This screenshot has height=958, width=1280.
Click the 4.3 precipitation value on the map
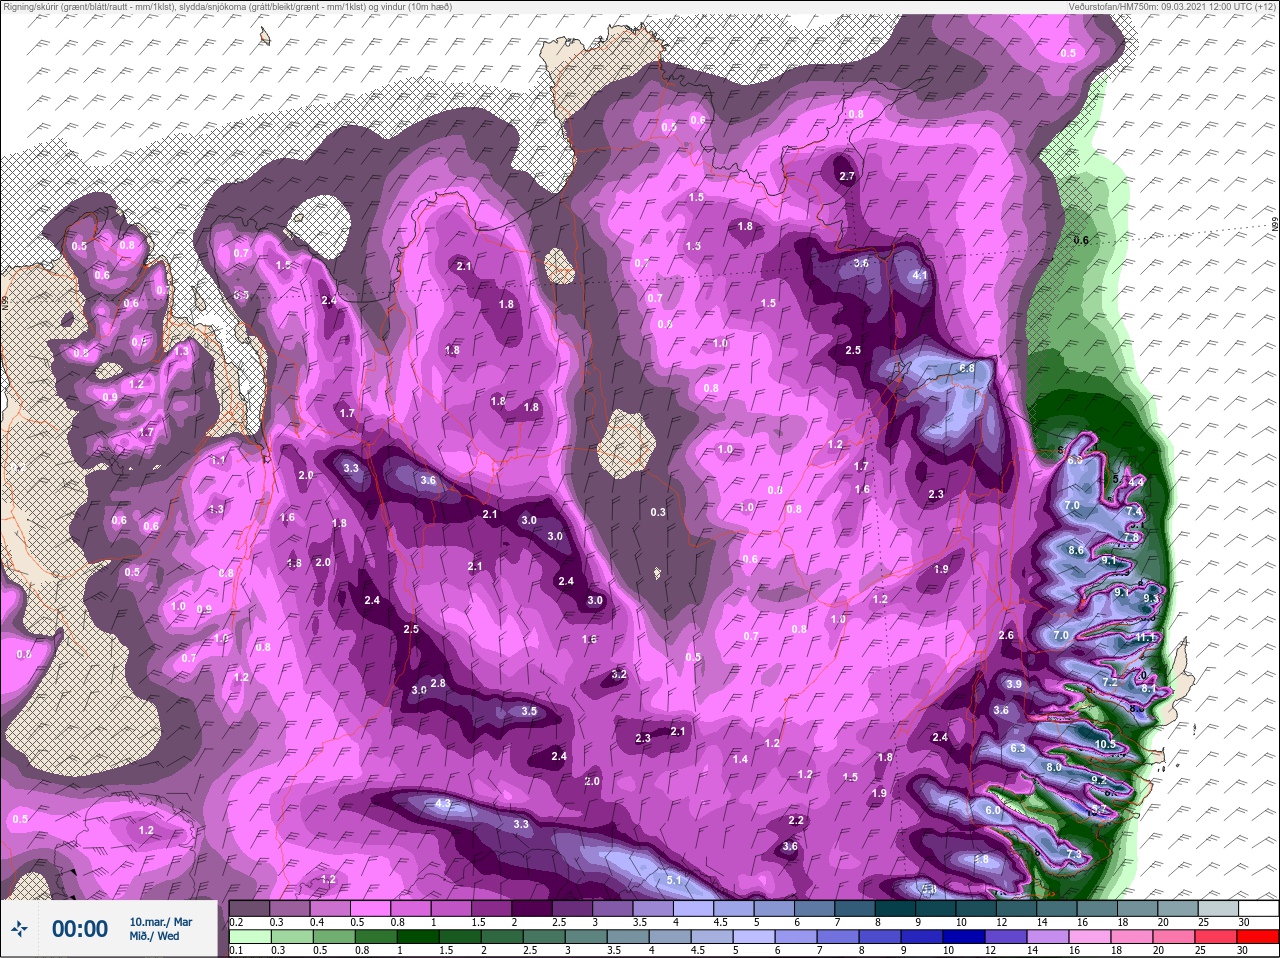point(444,804)
